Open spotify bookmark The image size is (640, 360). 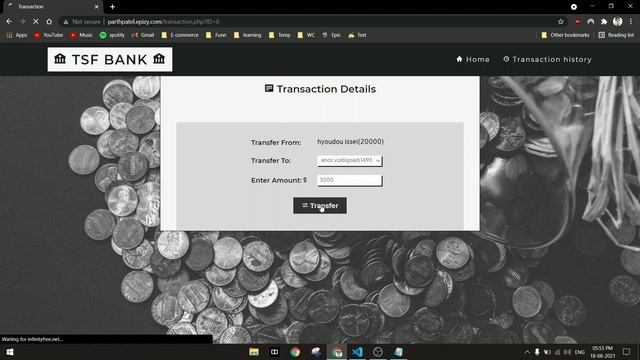coord(112,35)
